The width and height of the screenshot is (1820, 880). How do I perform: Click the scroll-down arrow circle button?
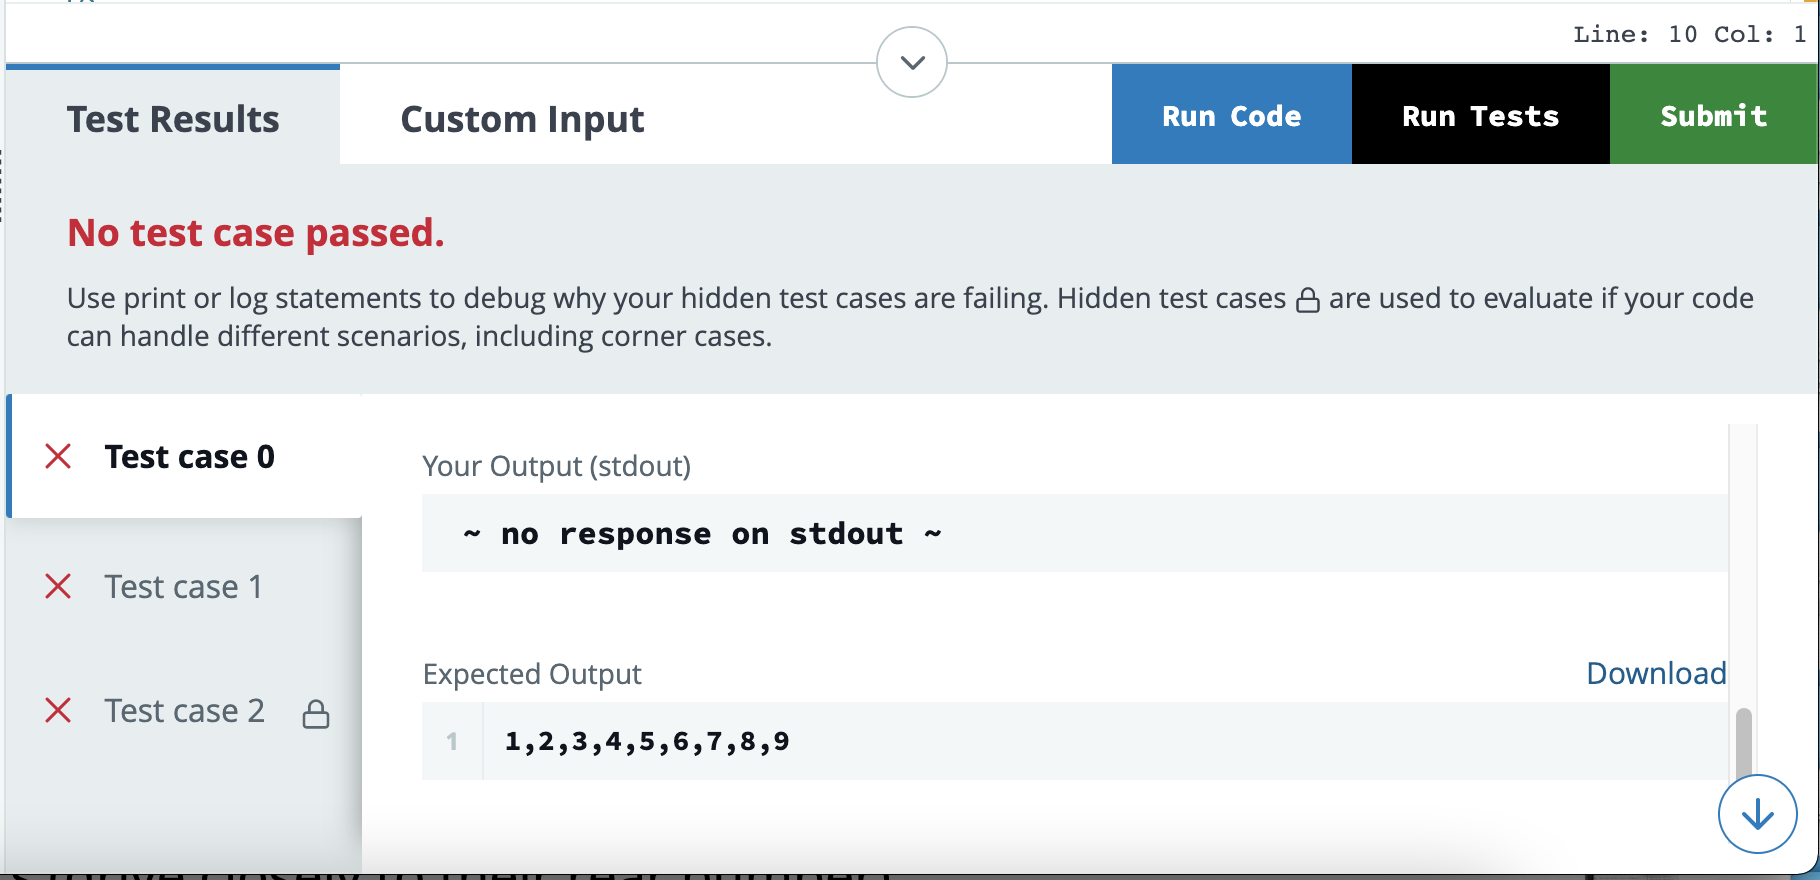[x=1757, y=814]
